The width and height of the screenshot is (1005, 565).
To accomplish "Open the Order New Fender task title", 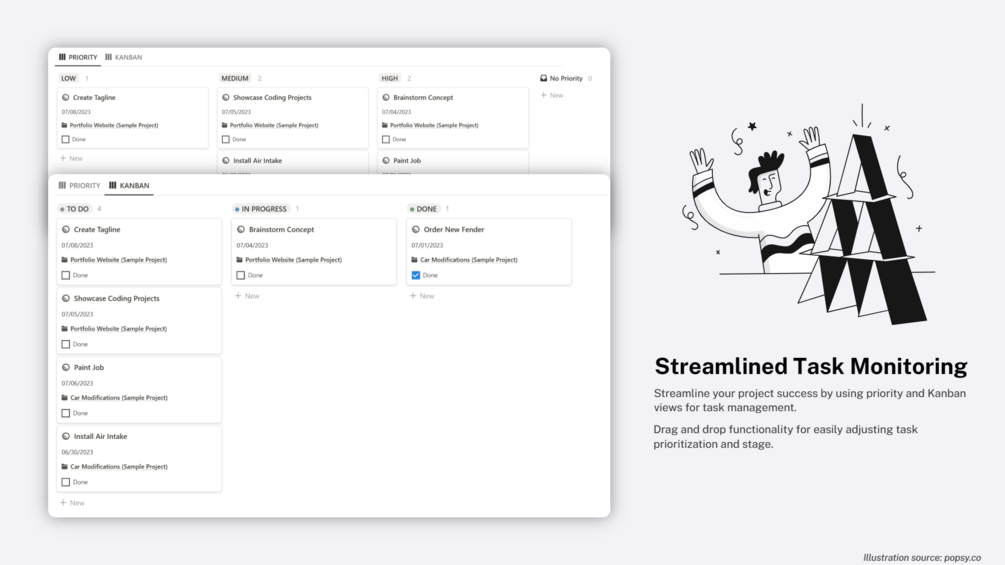I will 454,229.
